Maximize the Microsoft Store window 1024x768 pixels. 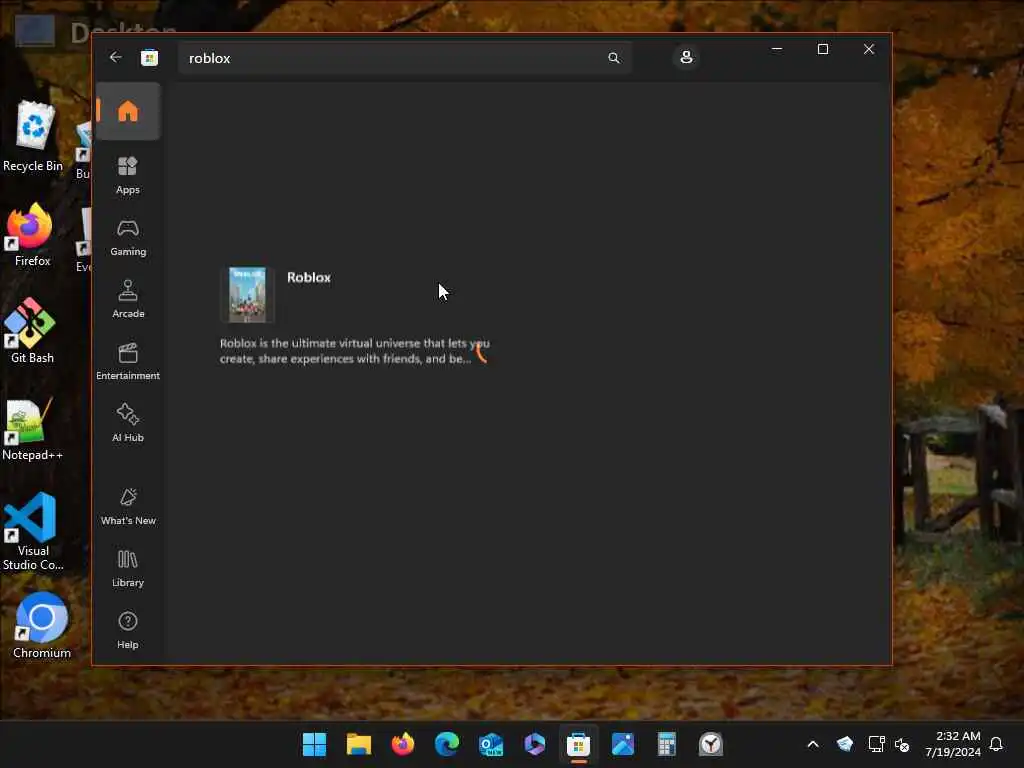coord(823,49)
